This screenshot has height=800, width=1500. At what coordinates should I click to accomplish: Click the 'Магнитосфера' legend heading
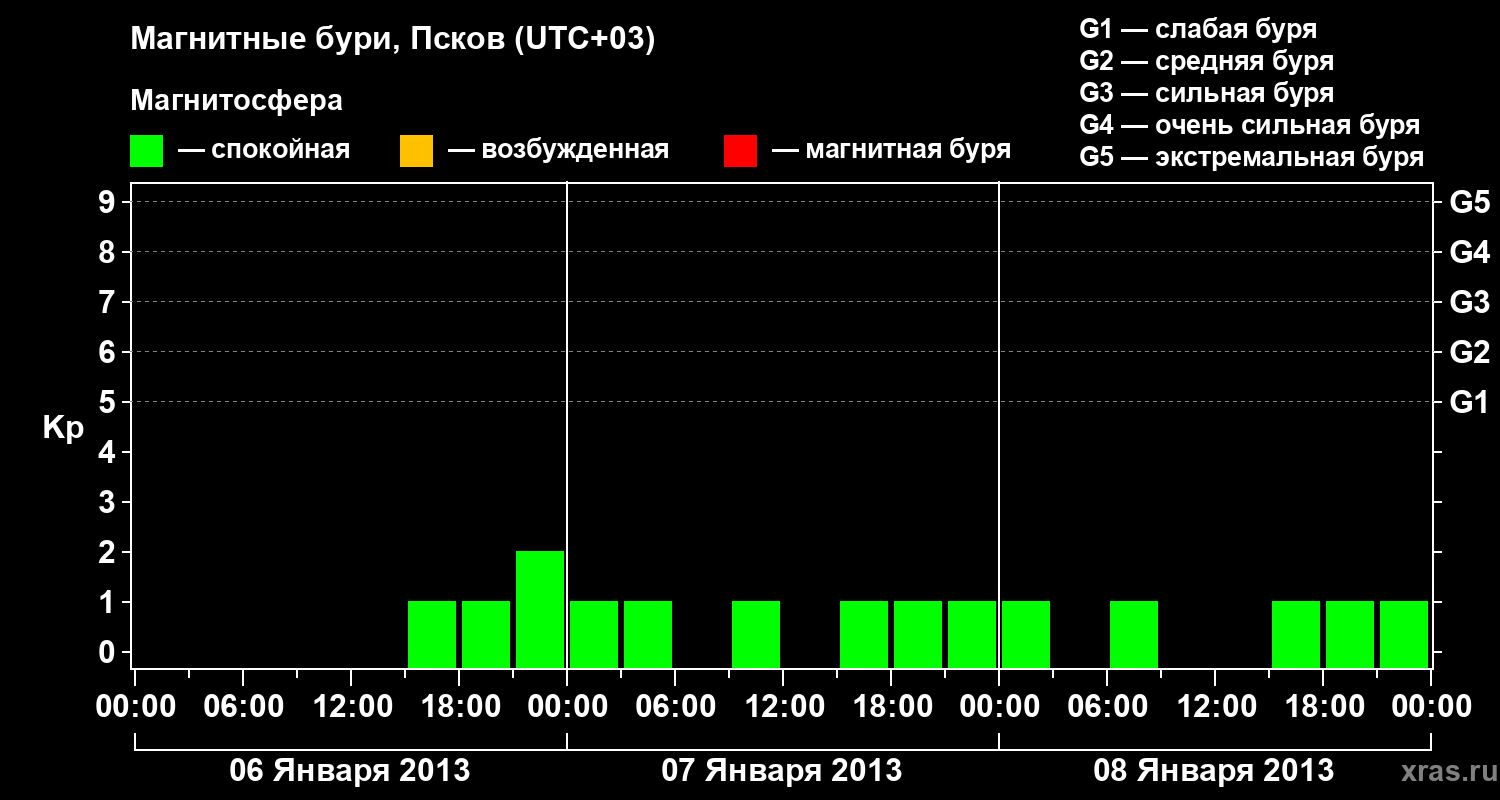point(237,101)
